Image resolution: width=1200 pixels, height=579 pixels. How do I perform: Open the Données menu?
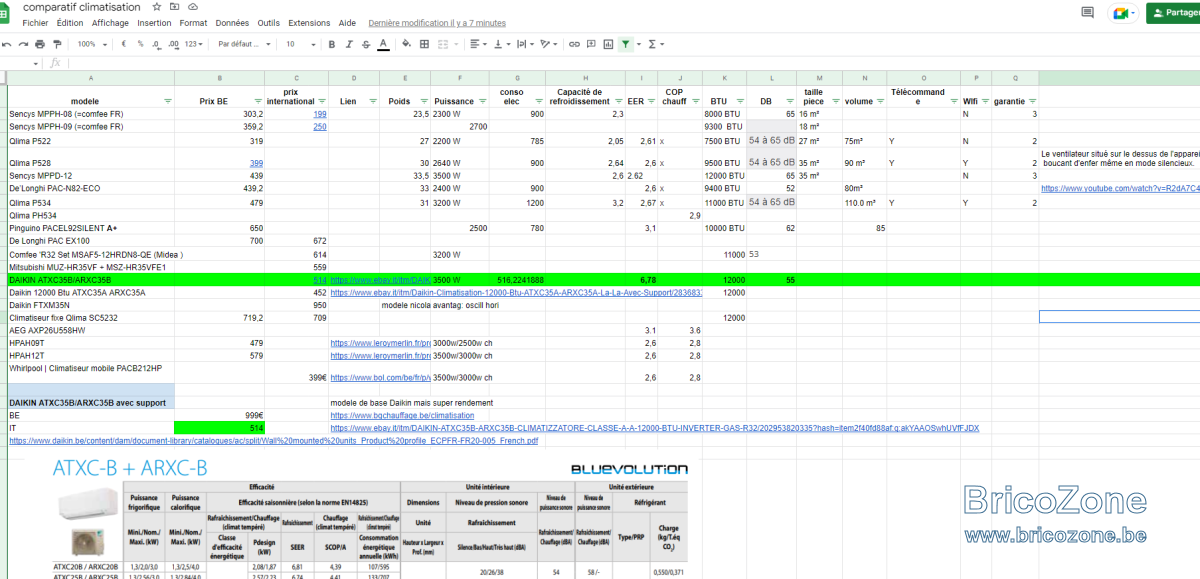[232, 22]
